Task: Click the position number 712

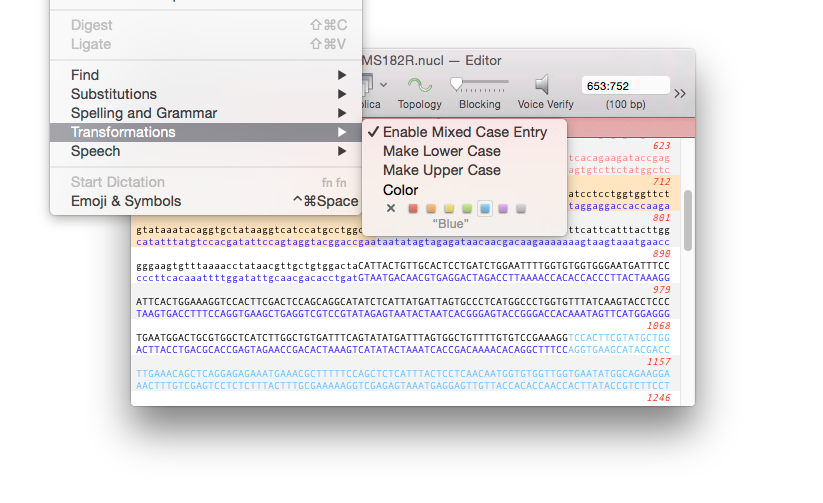Action: [661, 182]
